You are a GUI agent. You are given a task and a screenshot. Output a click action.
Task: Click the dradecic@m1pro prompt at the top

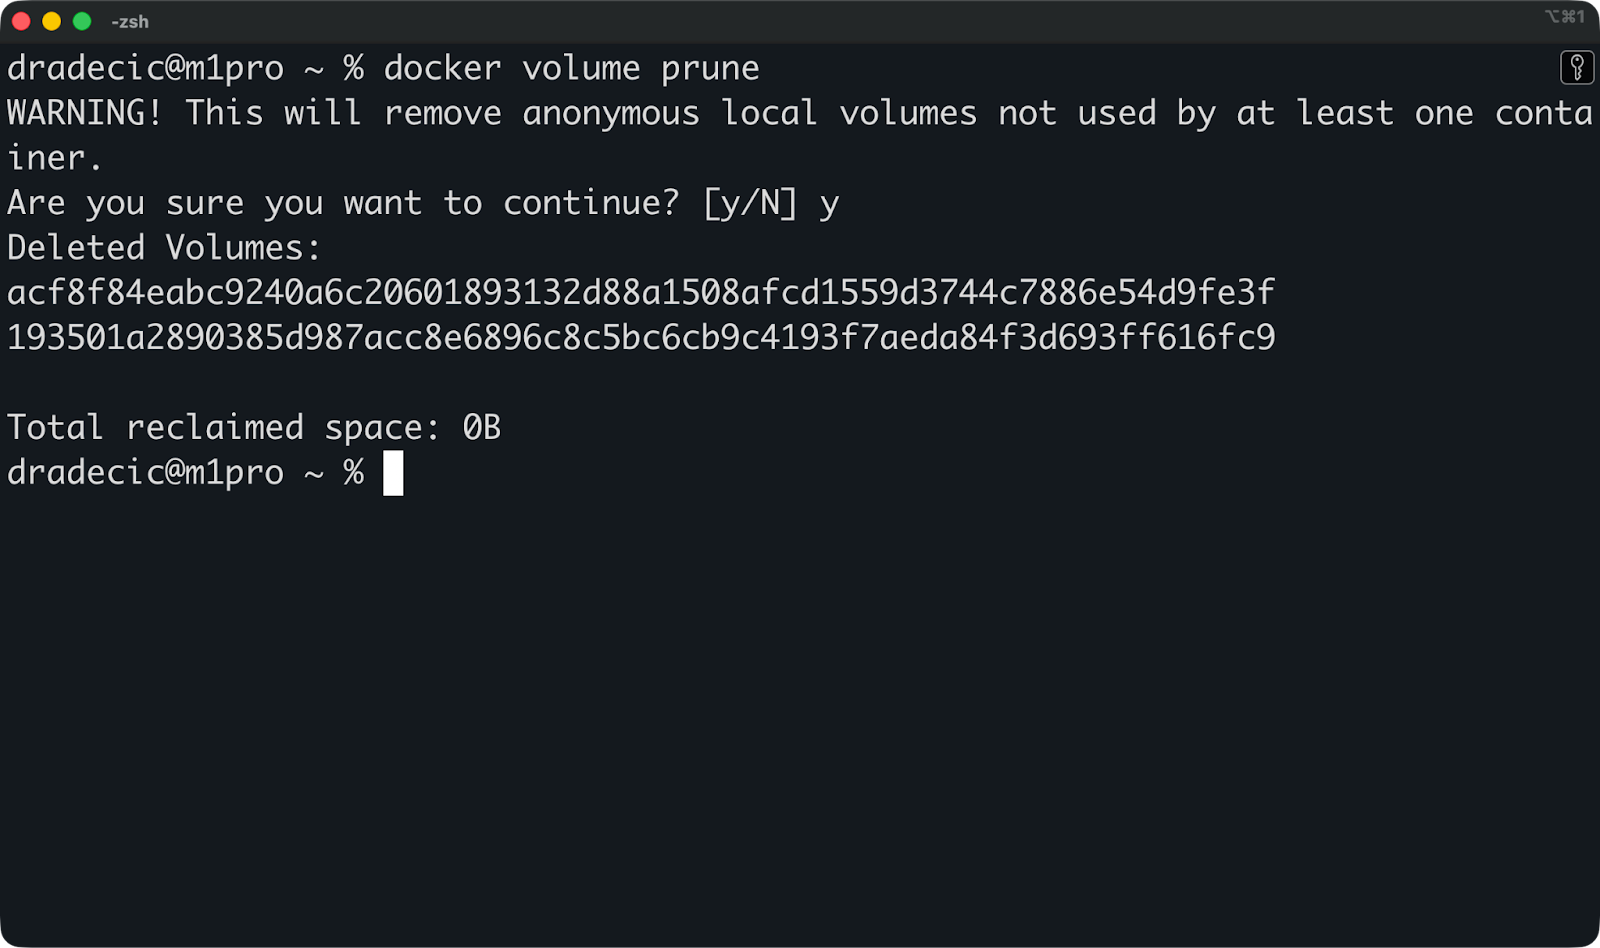point(143,67)
